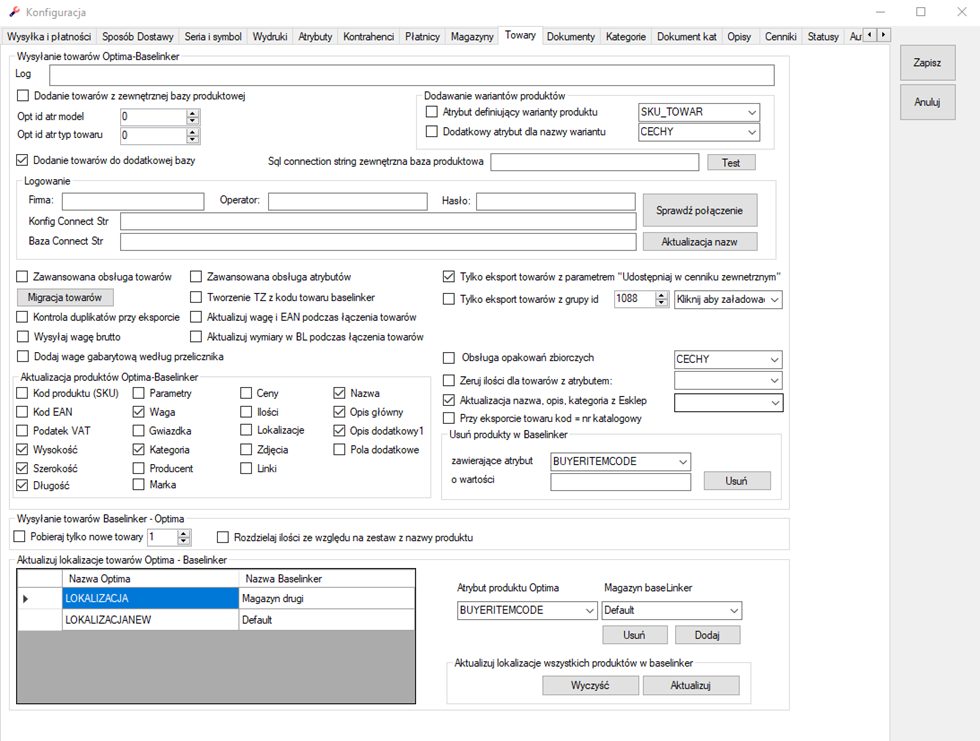Image resolution: width=980 pixels, height=741 pixels.
Task: Click the Zapisz button
Action: tap(928, 62)
